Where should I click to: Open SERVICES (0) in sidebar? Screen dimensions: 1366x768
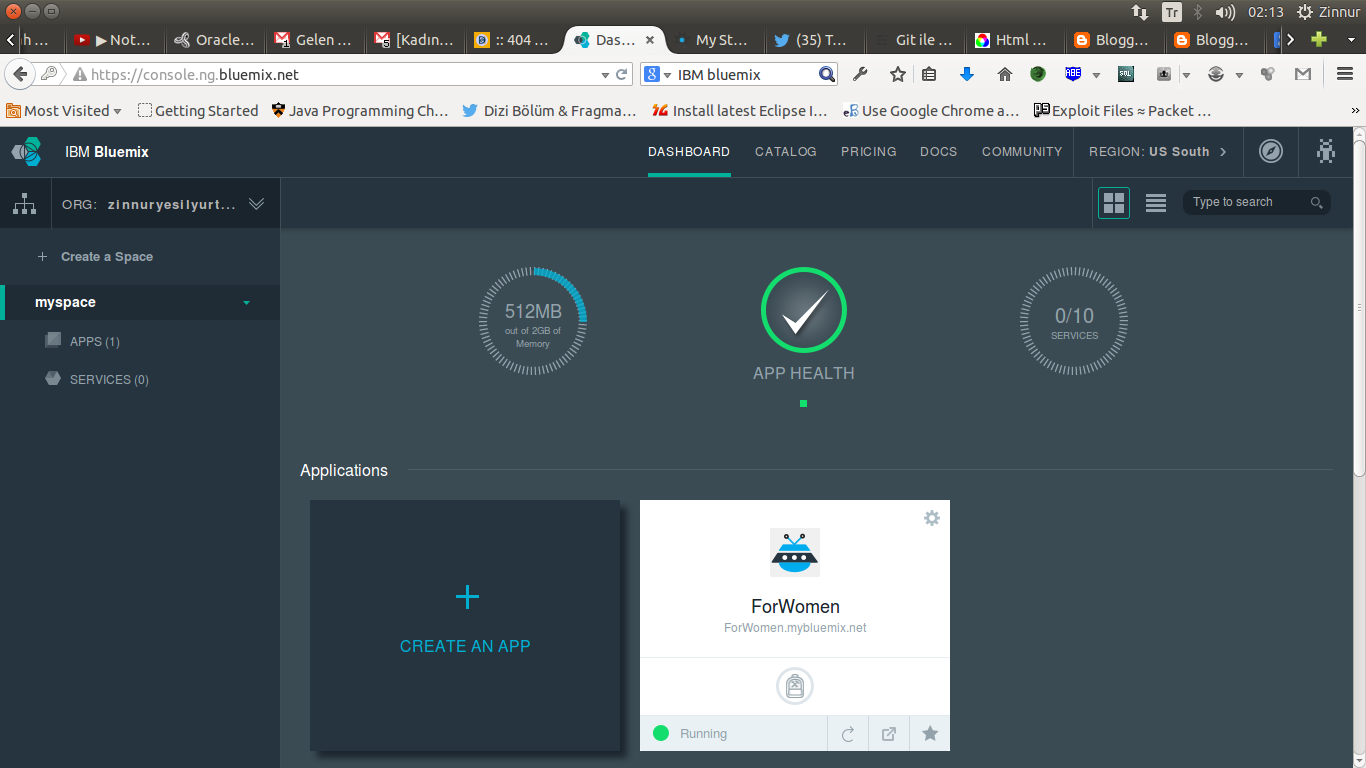tap(97, 380)
